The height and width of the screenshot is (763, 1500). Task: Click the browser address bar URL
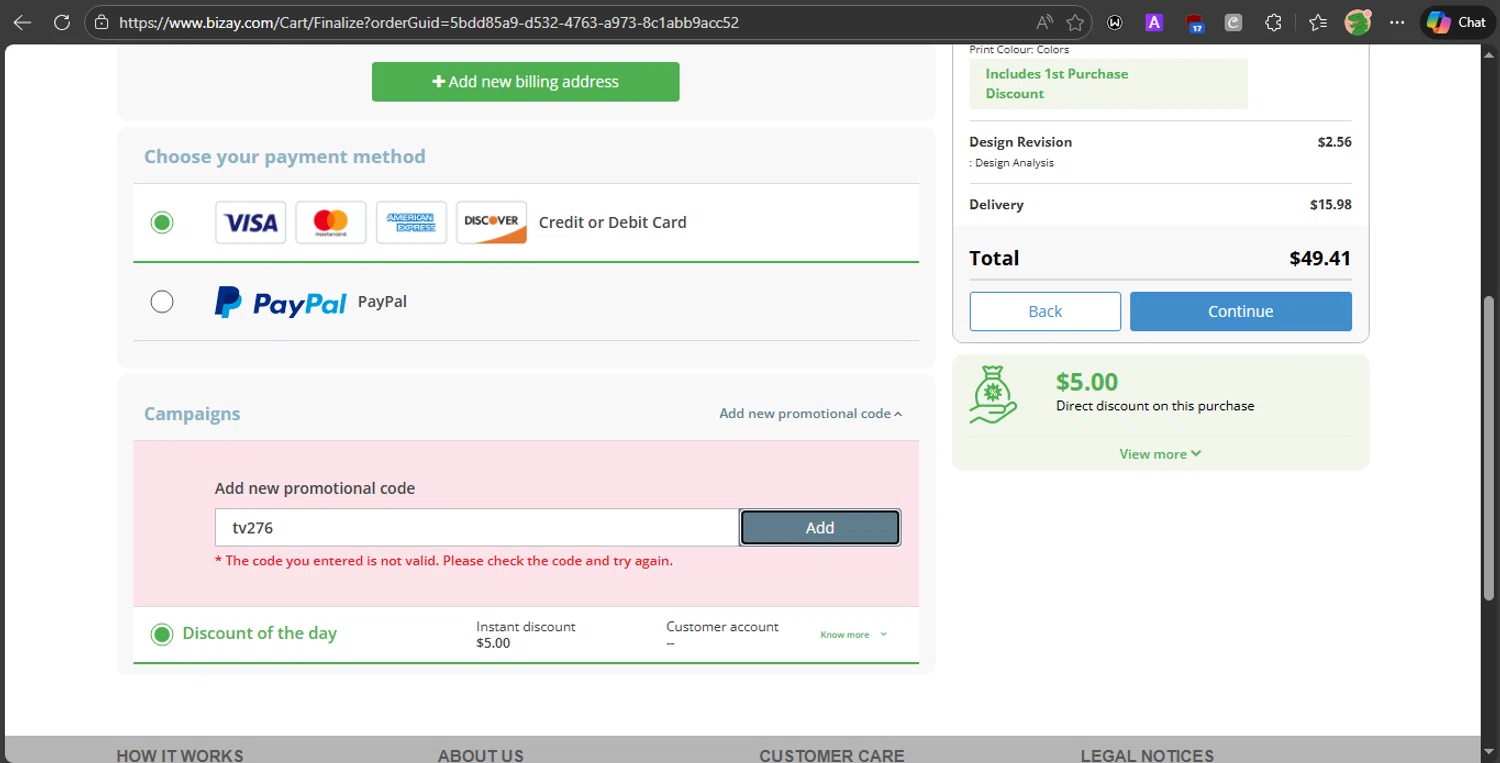point(429,22)
